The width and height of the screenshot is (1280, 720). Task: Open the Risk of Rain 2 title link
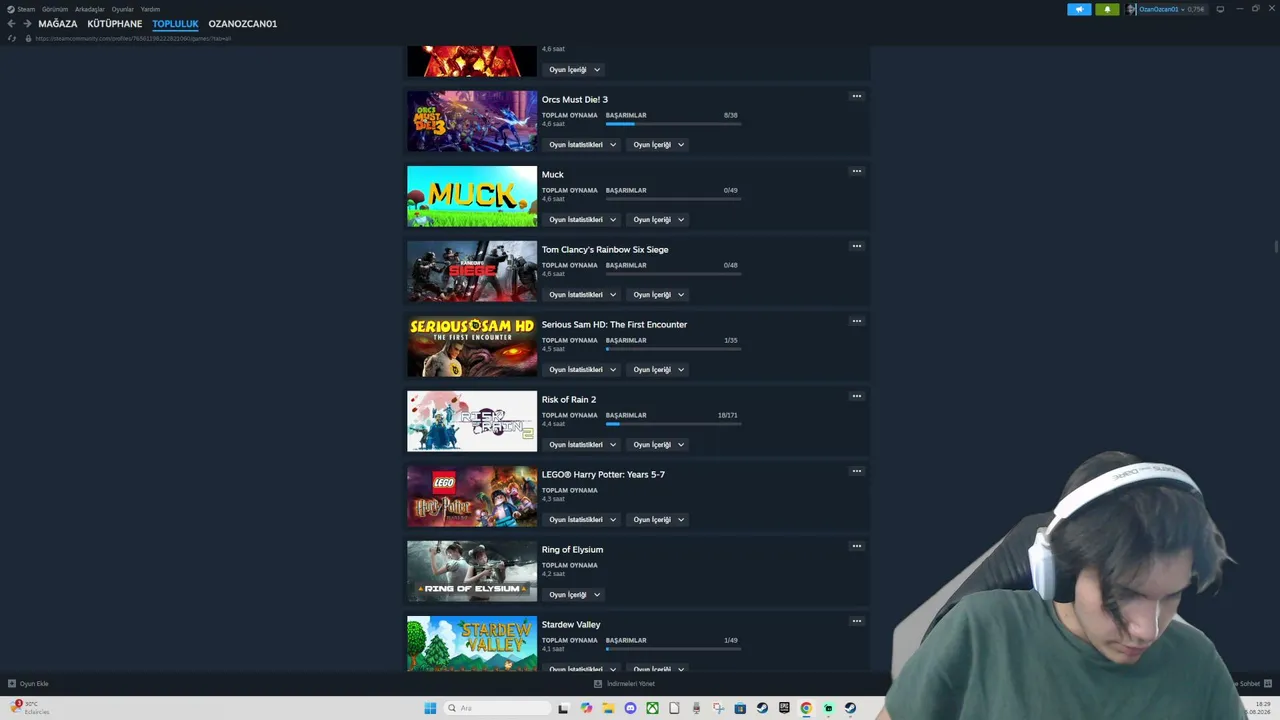[x=569, y=400]
